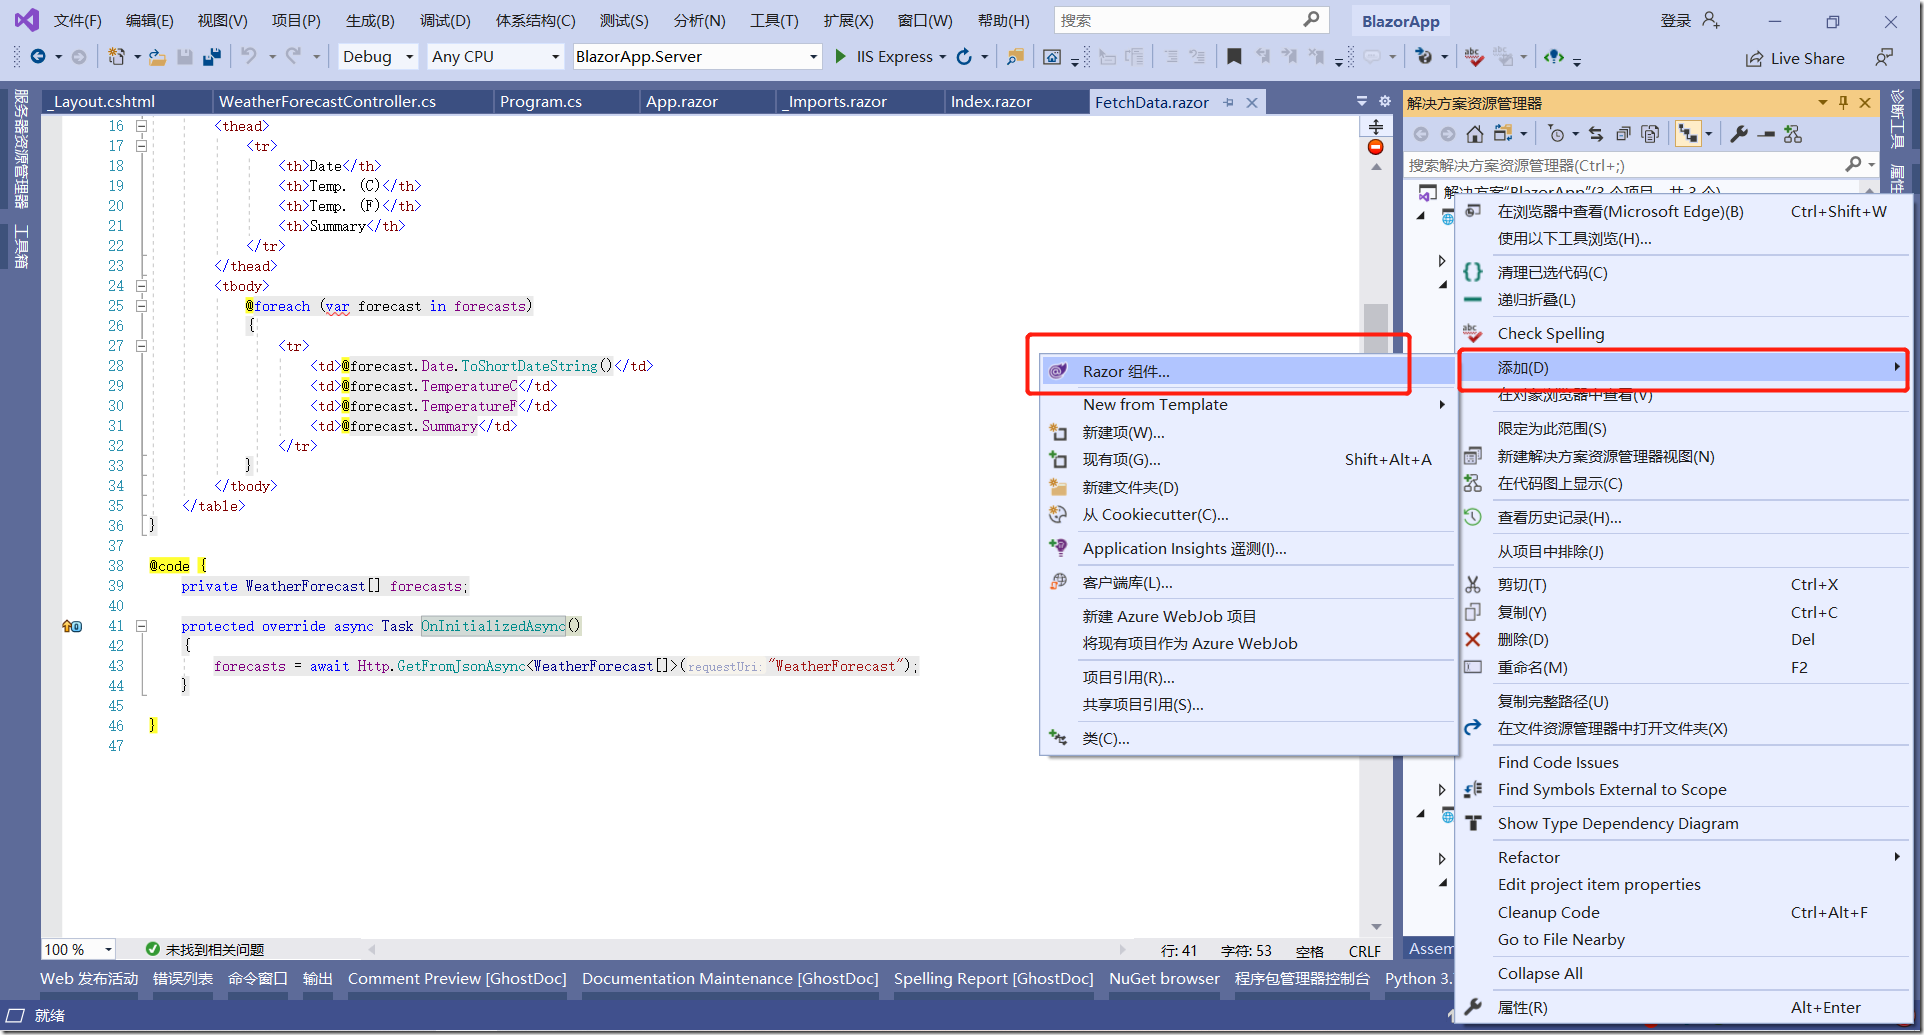Viewport: 1924px width, 1035px height.
Task: Click the browser refresh icon
Action: (x=964, y=57)
